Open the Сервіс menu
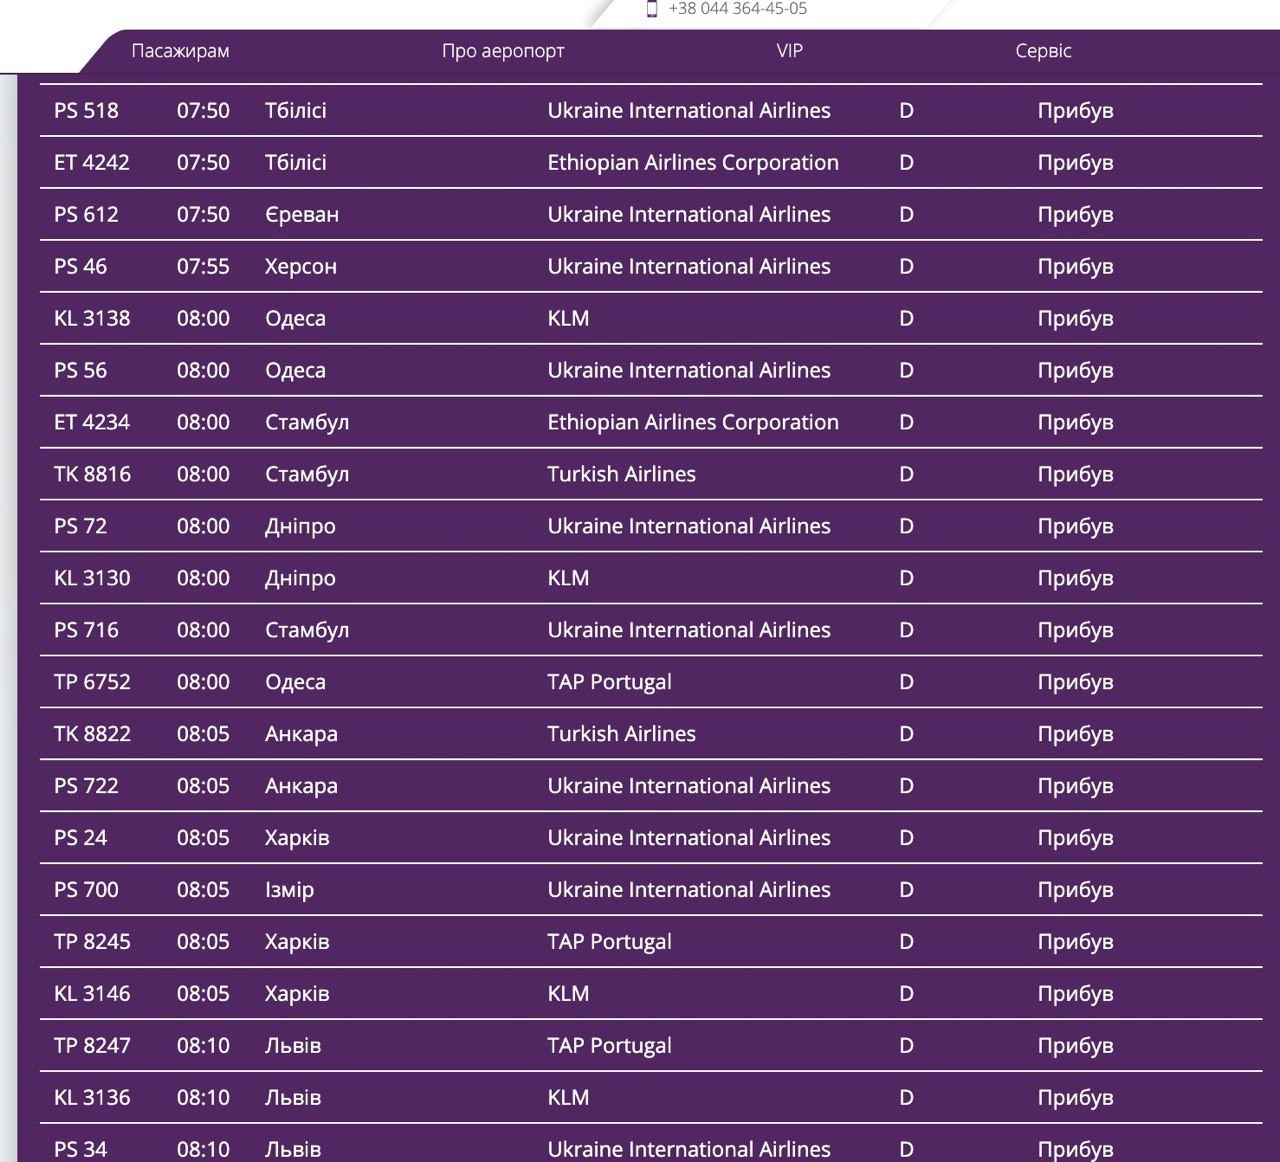Screen dimensions: 1280x1162 click(x=1043, y=51)
